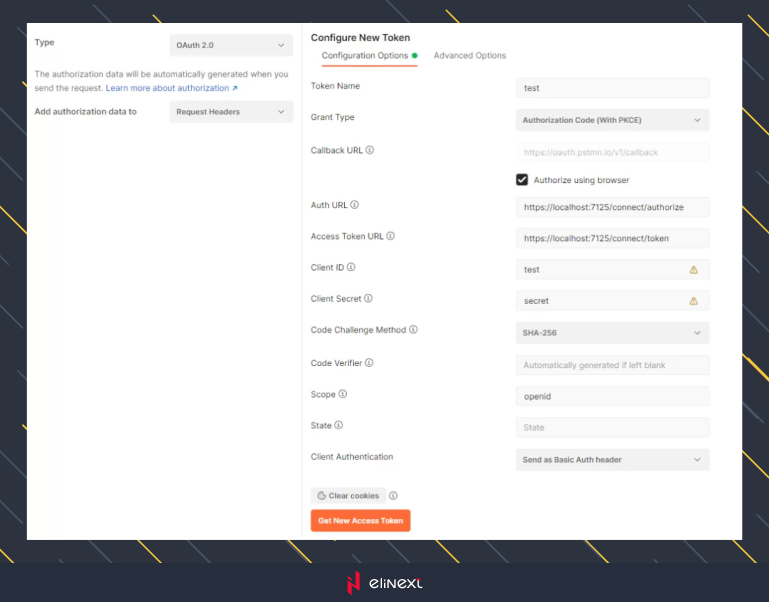Open the OAuth 2.0 Type dropdown
Viewport: 769px width, 602px height.
point(231,45)
